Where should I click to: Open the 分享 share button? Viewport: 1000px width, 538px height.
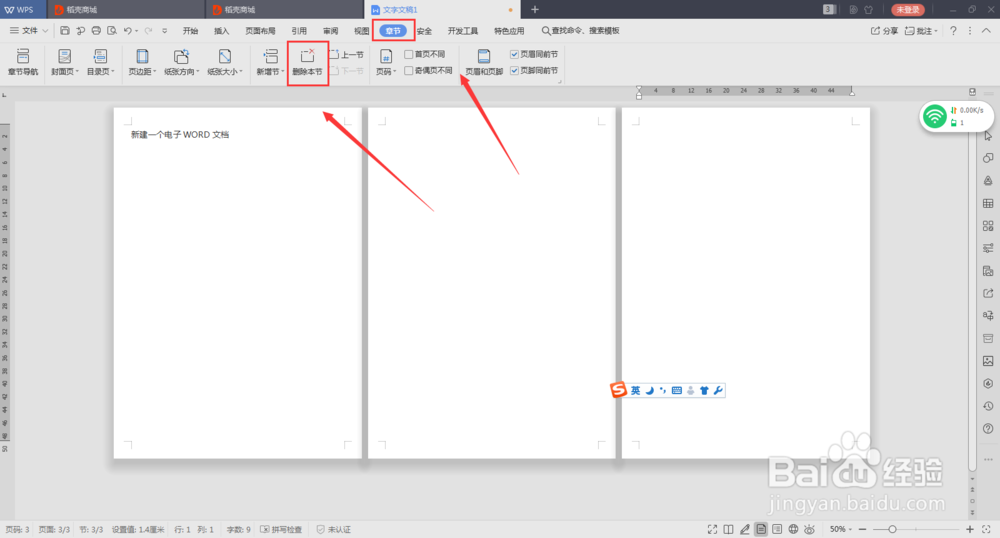[885, 31]
